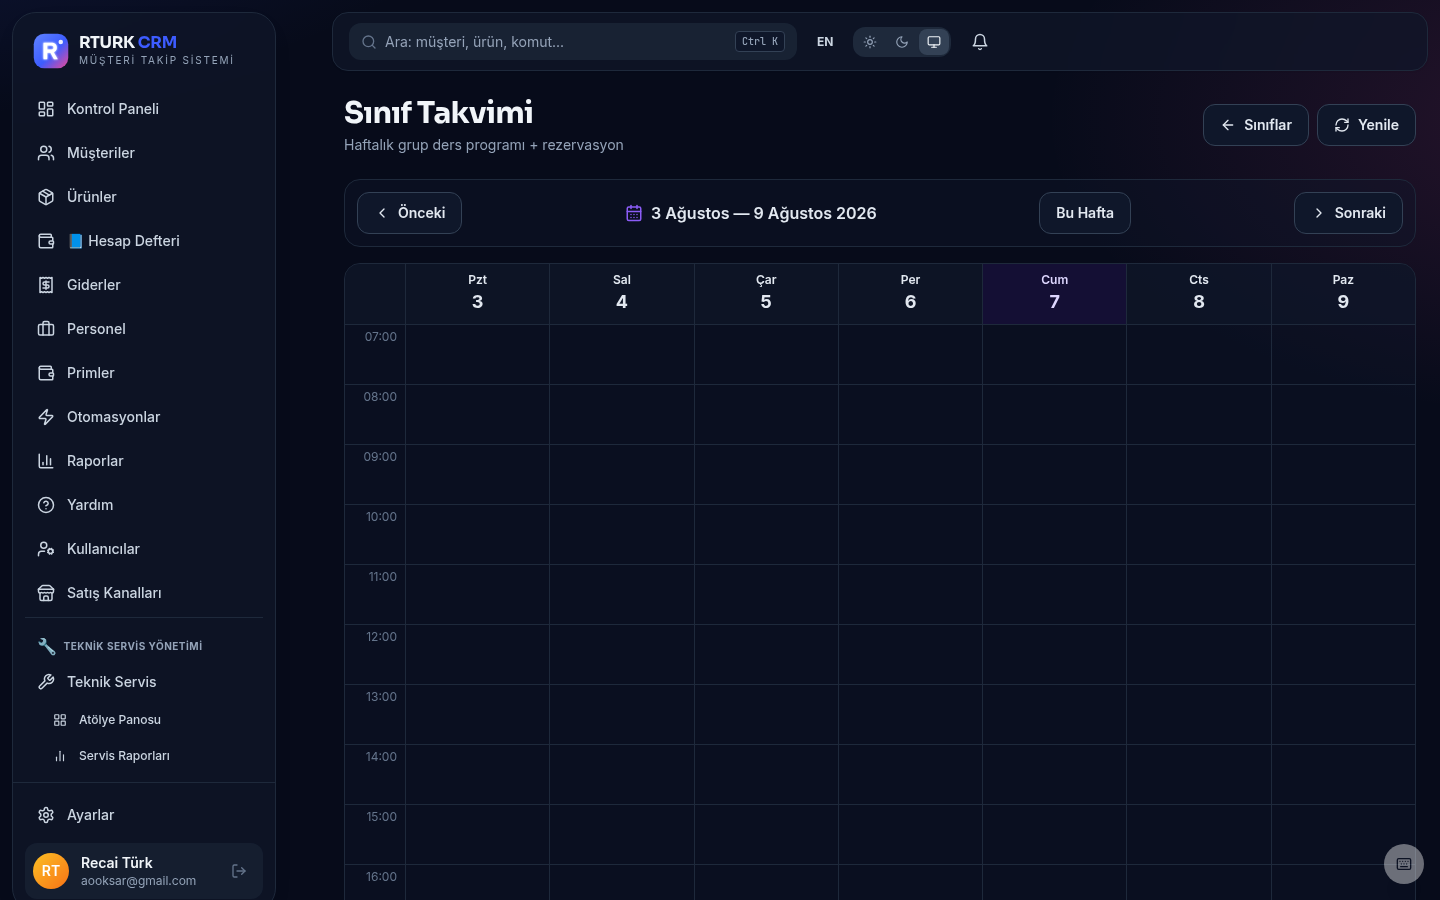Click the 07:00 time label

click(x=381, y=337)
